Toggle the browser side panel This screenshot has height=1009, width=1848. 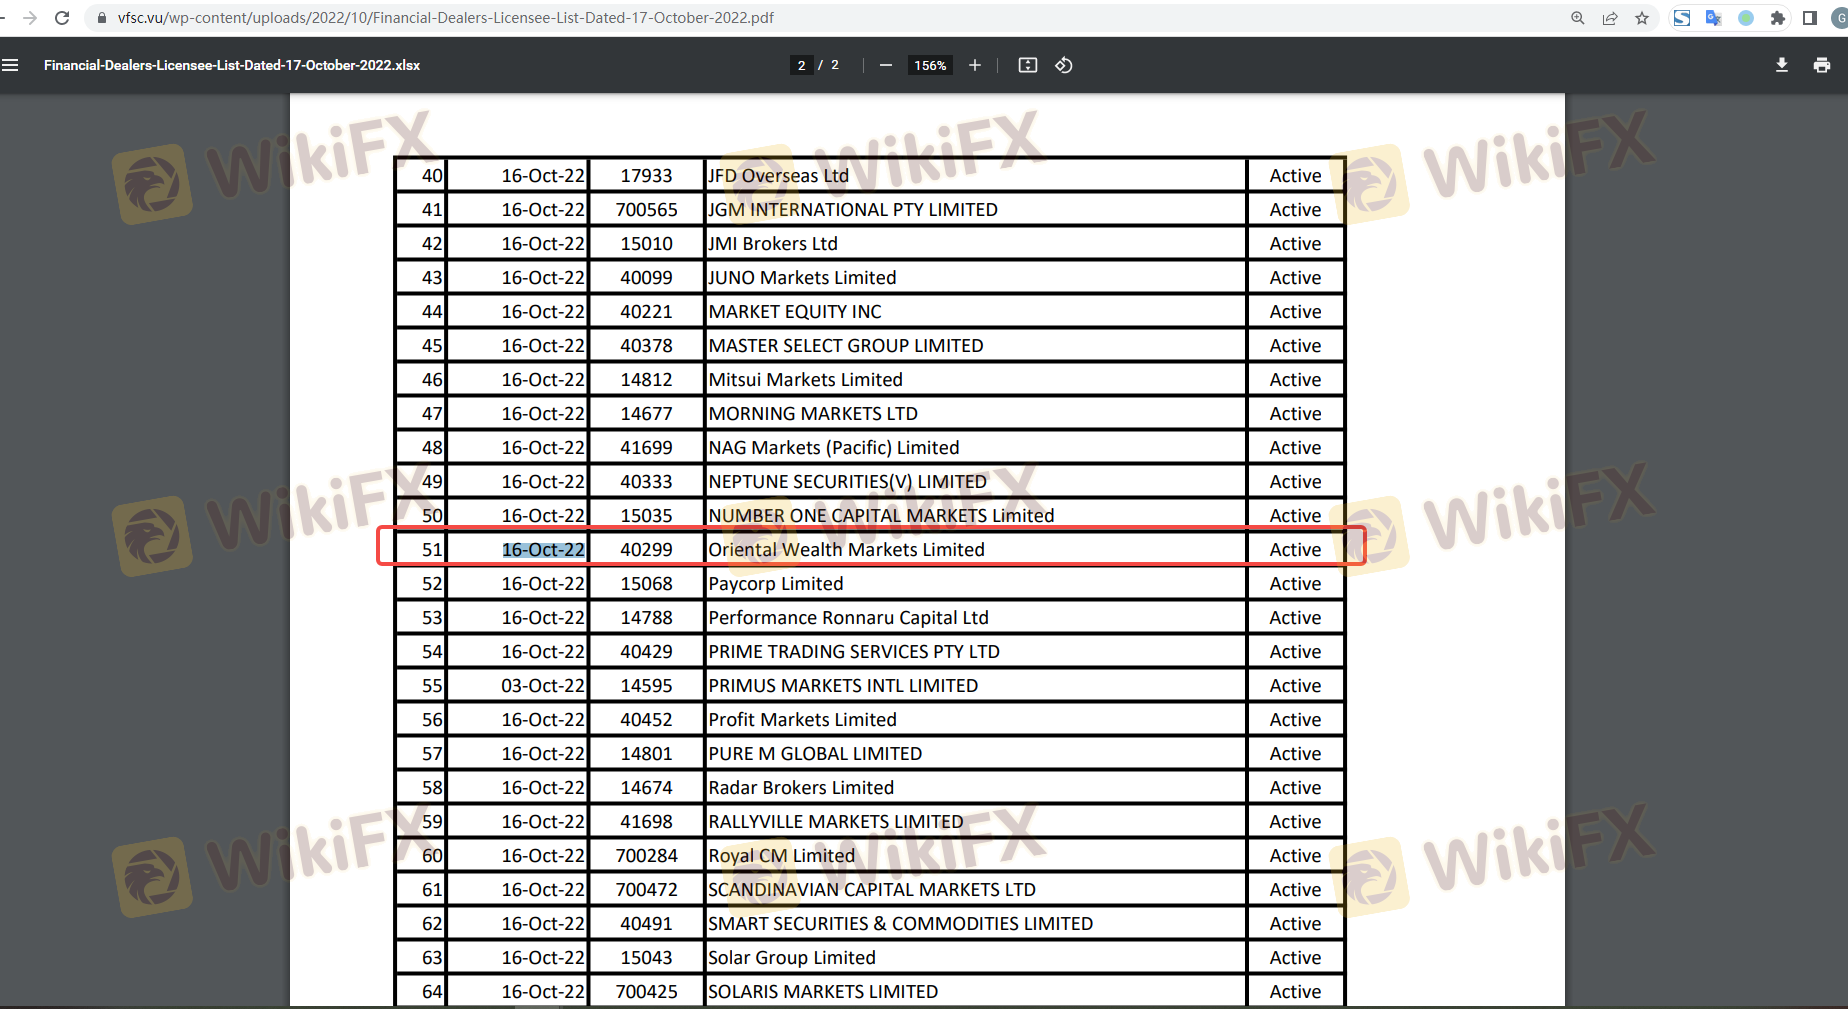tap(1809, 18)
